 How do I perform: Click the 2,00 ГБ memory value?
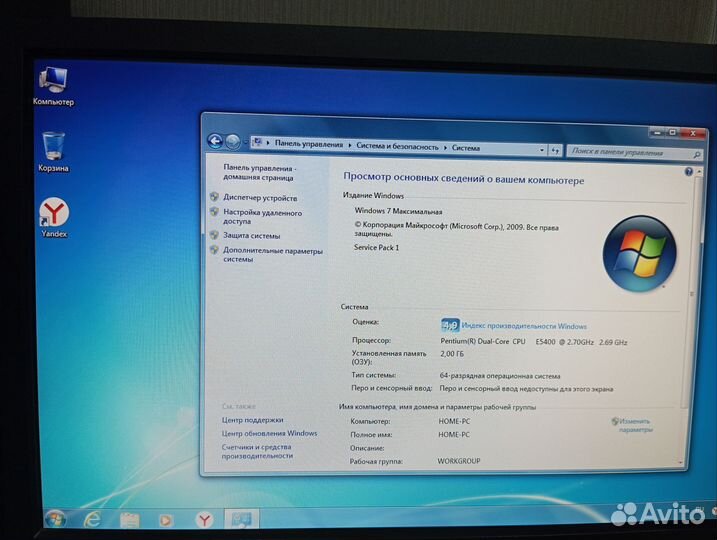tap(452, 354)
